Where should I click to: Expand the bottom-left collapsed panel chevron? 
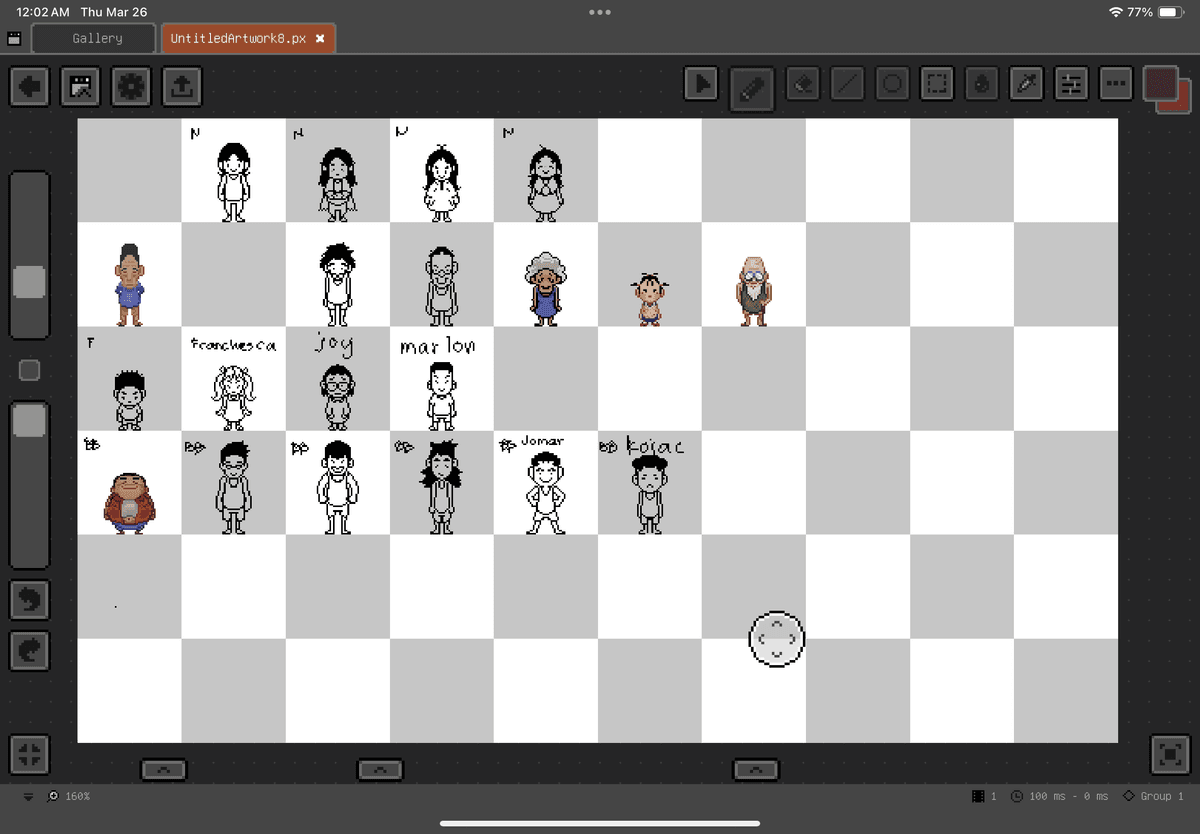click(163, 769)
